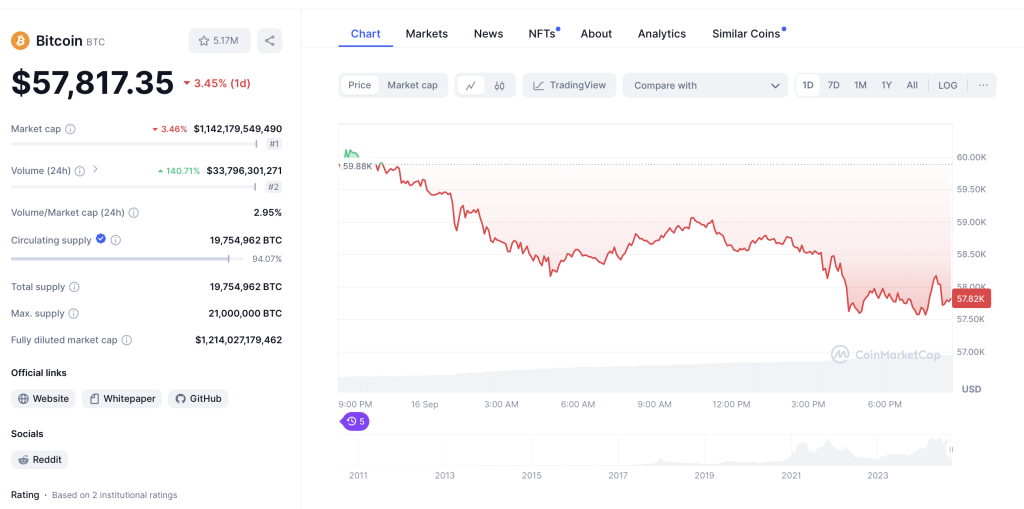
Task: Click the $57,817.35 price
Action: [93, 83]
